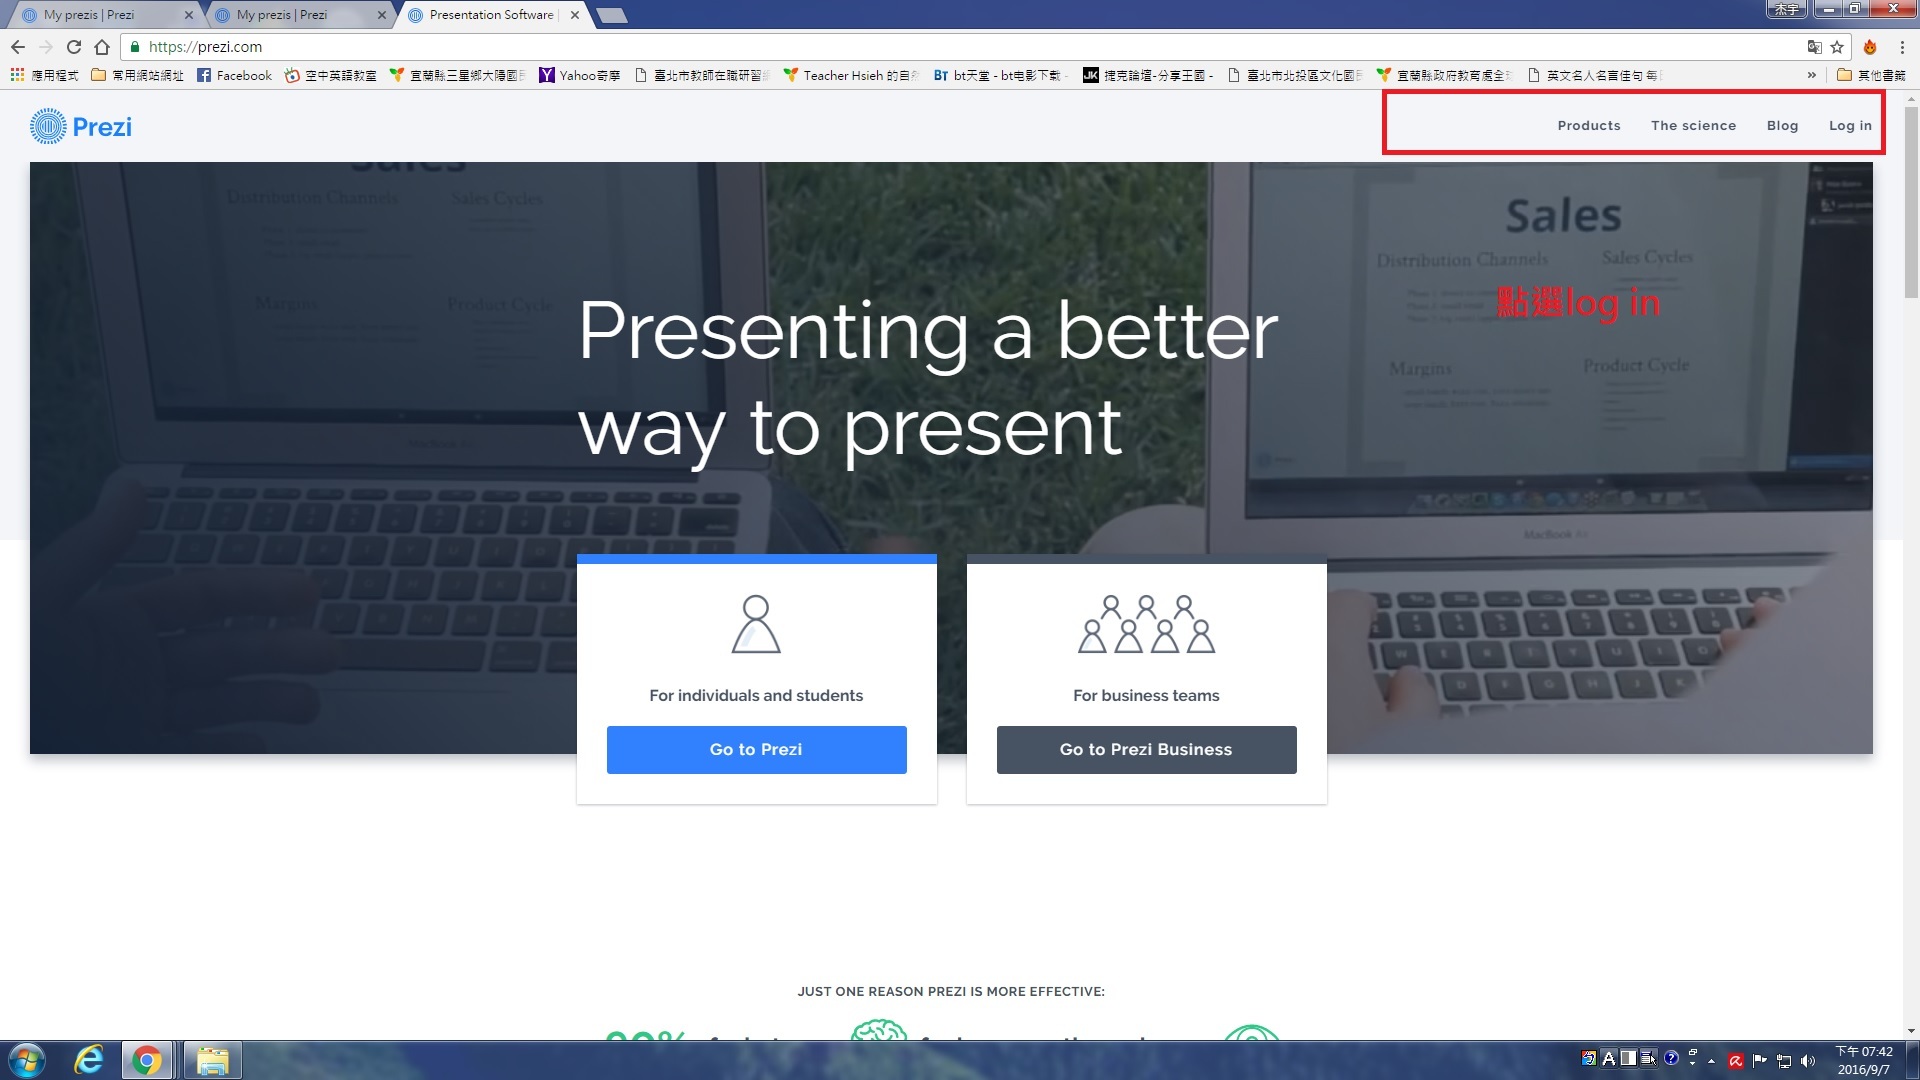This screenshot has height=1080, width=1920.
Task: Open the 宜蘭縣政府教育處 bookmark
Action: click(x=1445, y=75)
